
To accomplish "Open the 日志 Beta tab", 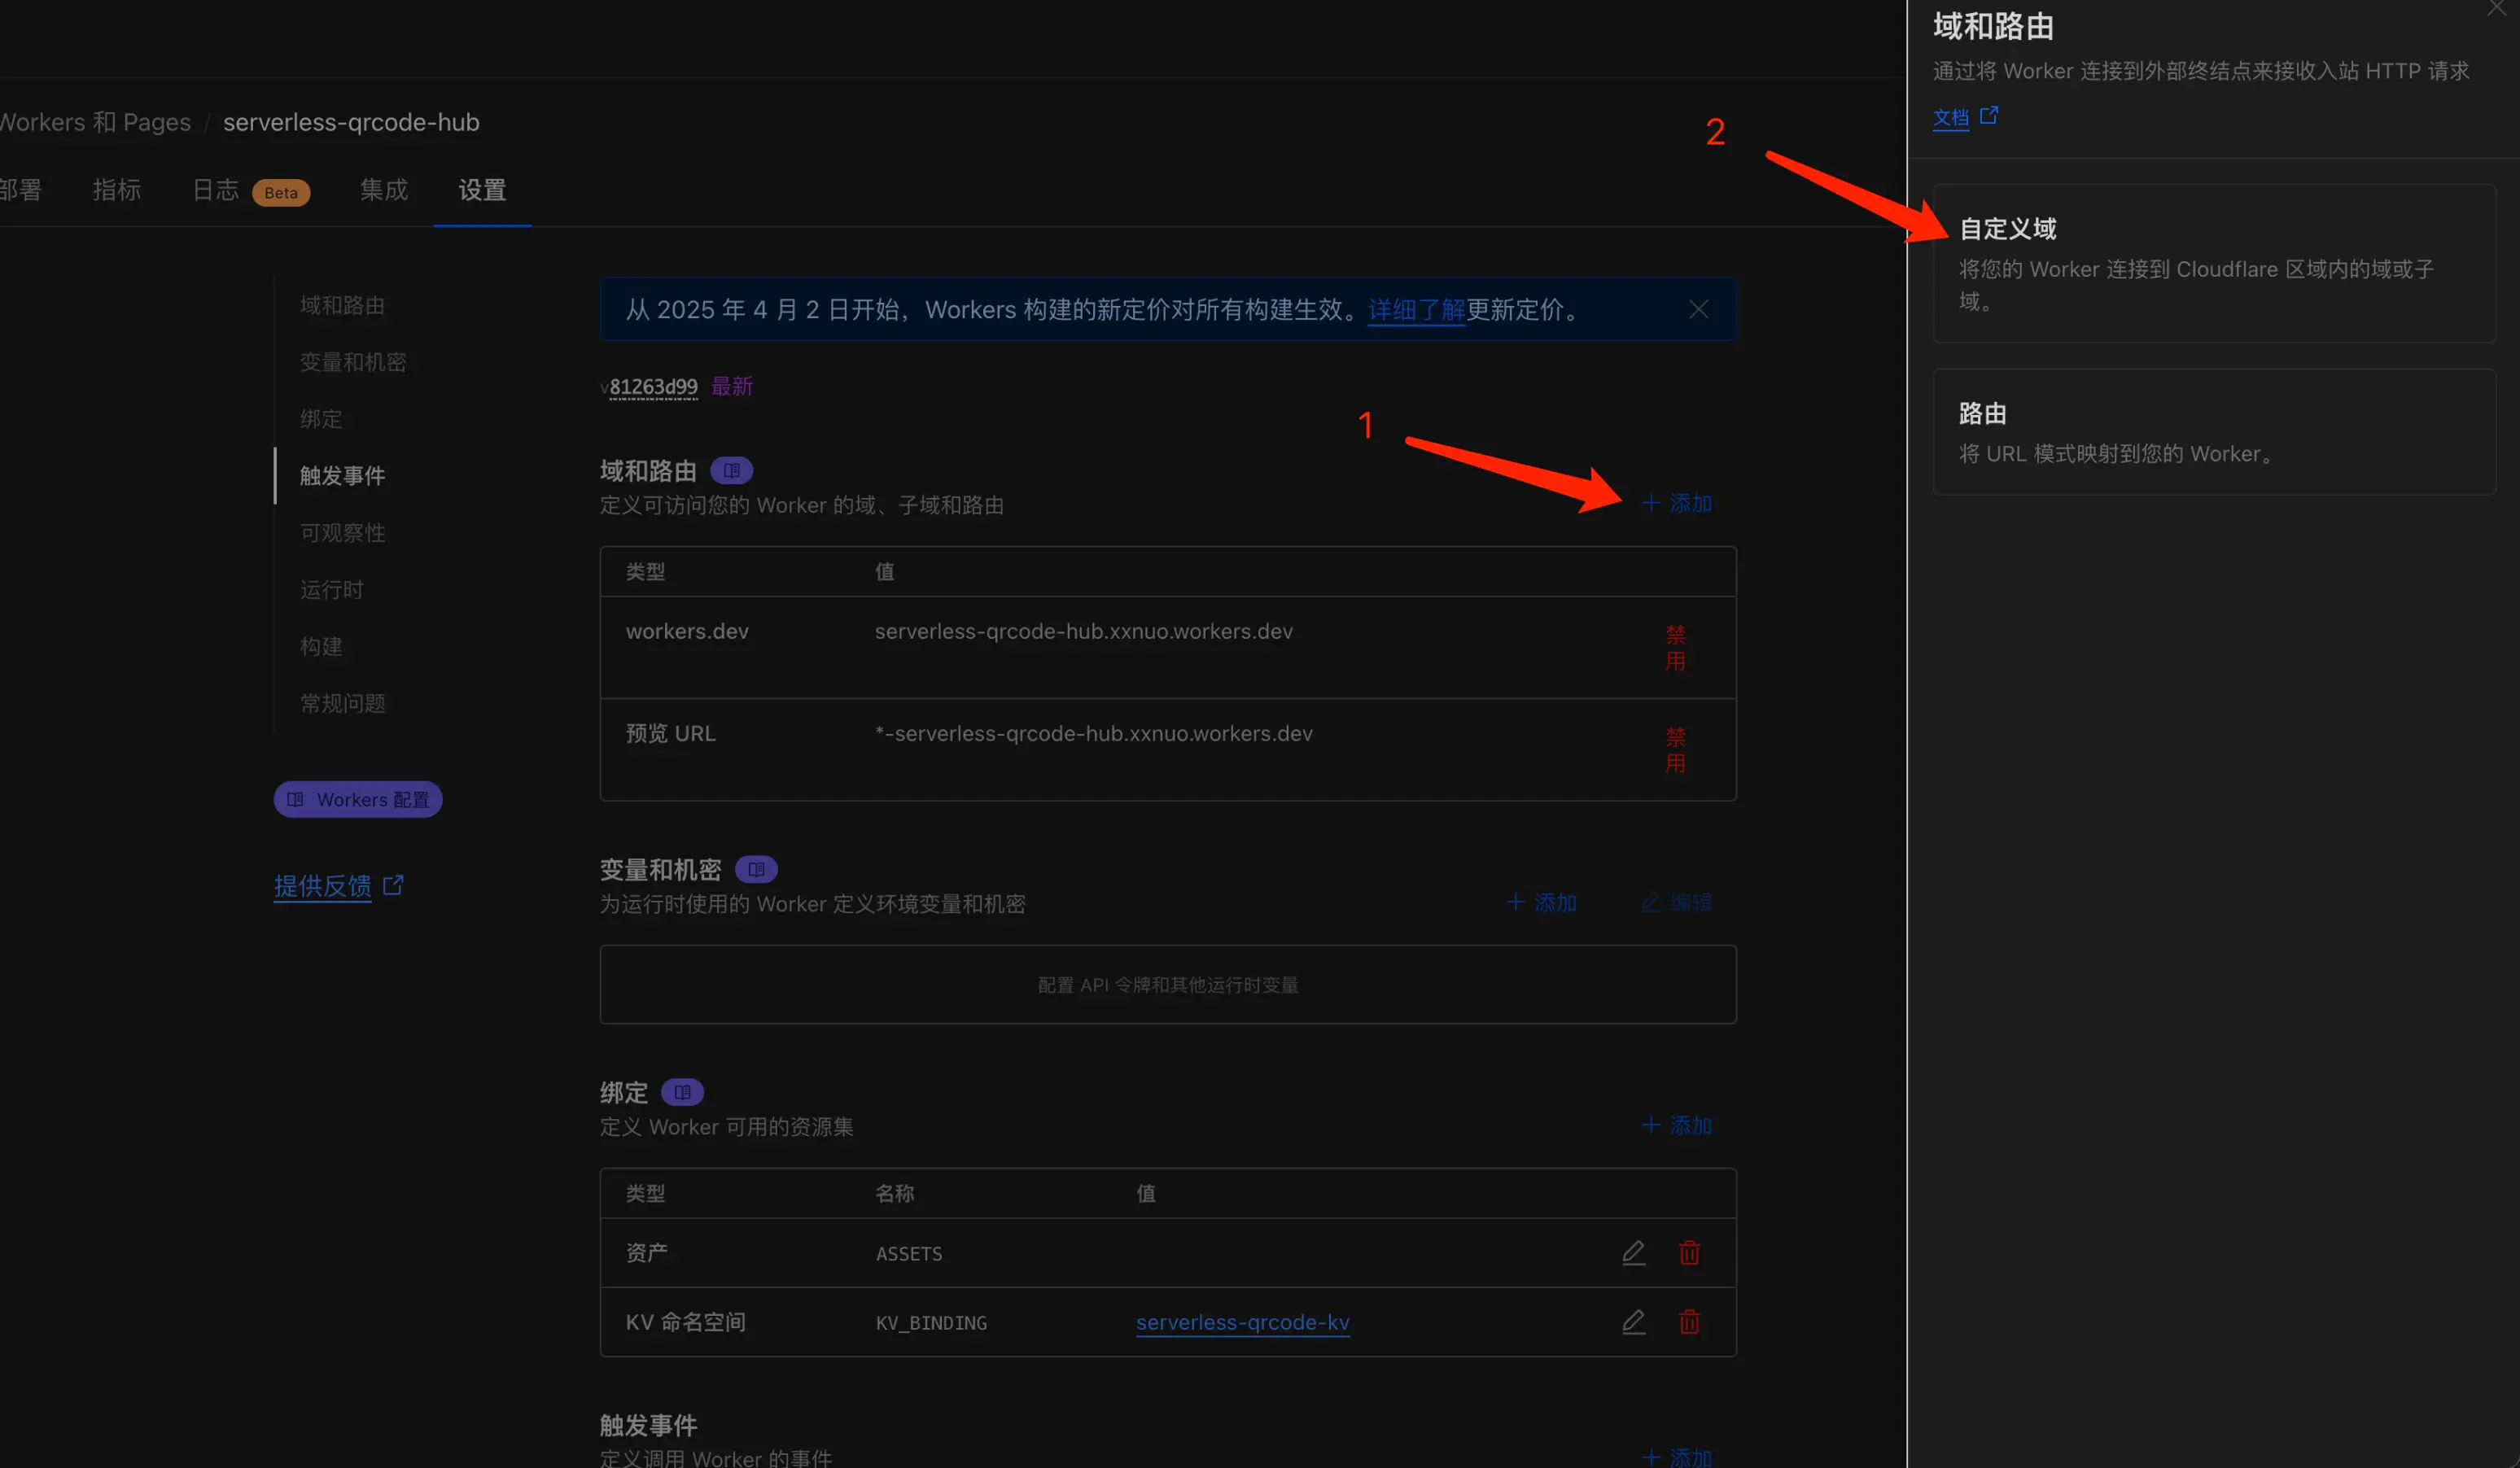I will (215, 190).
